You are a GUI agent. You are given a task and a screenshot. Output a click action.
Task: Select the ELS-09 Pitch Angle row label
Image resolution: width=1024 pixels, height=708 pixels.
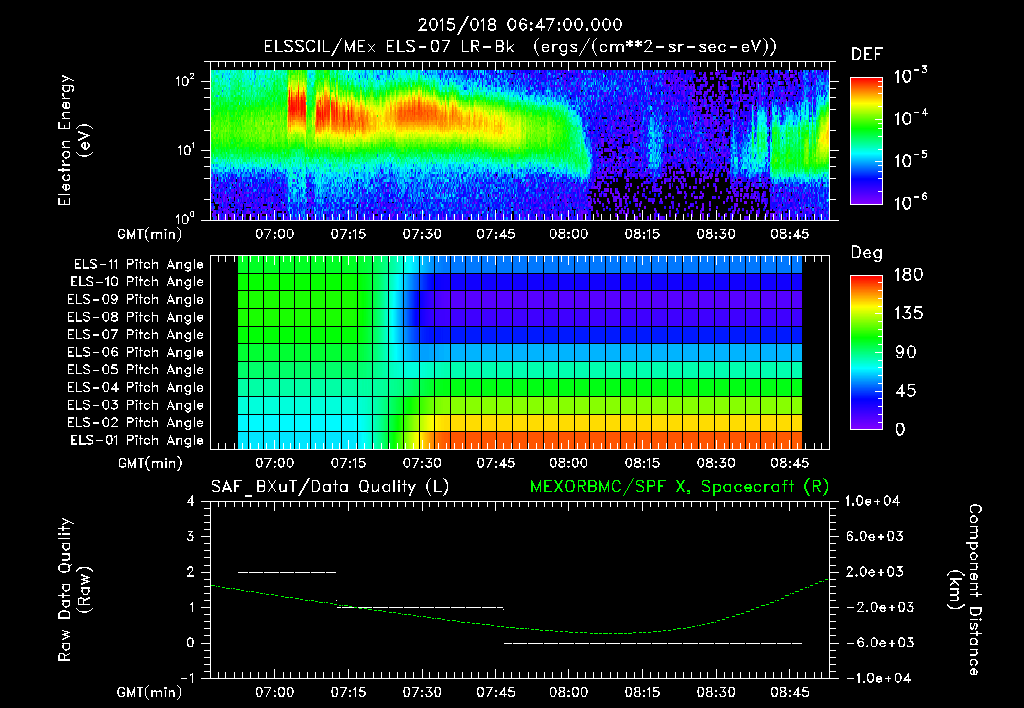point(136,299)
